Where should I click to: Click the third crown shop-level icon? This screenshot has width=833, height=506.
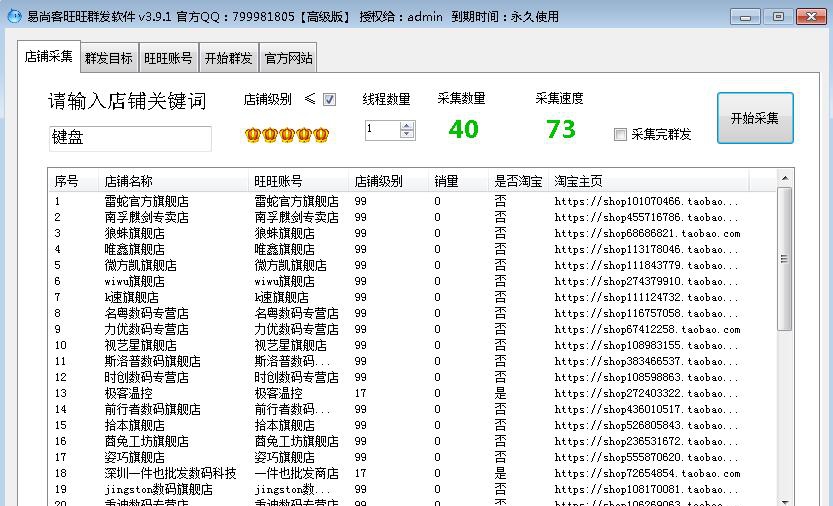[286, 134]
